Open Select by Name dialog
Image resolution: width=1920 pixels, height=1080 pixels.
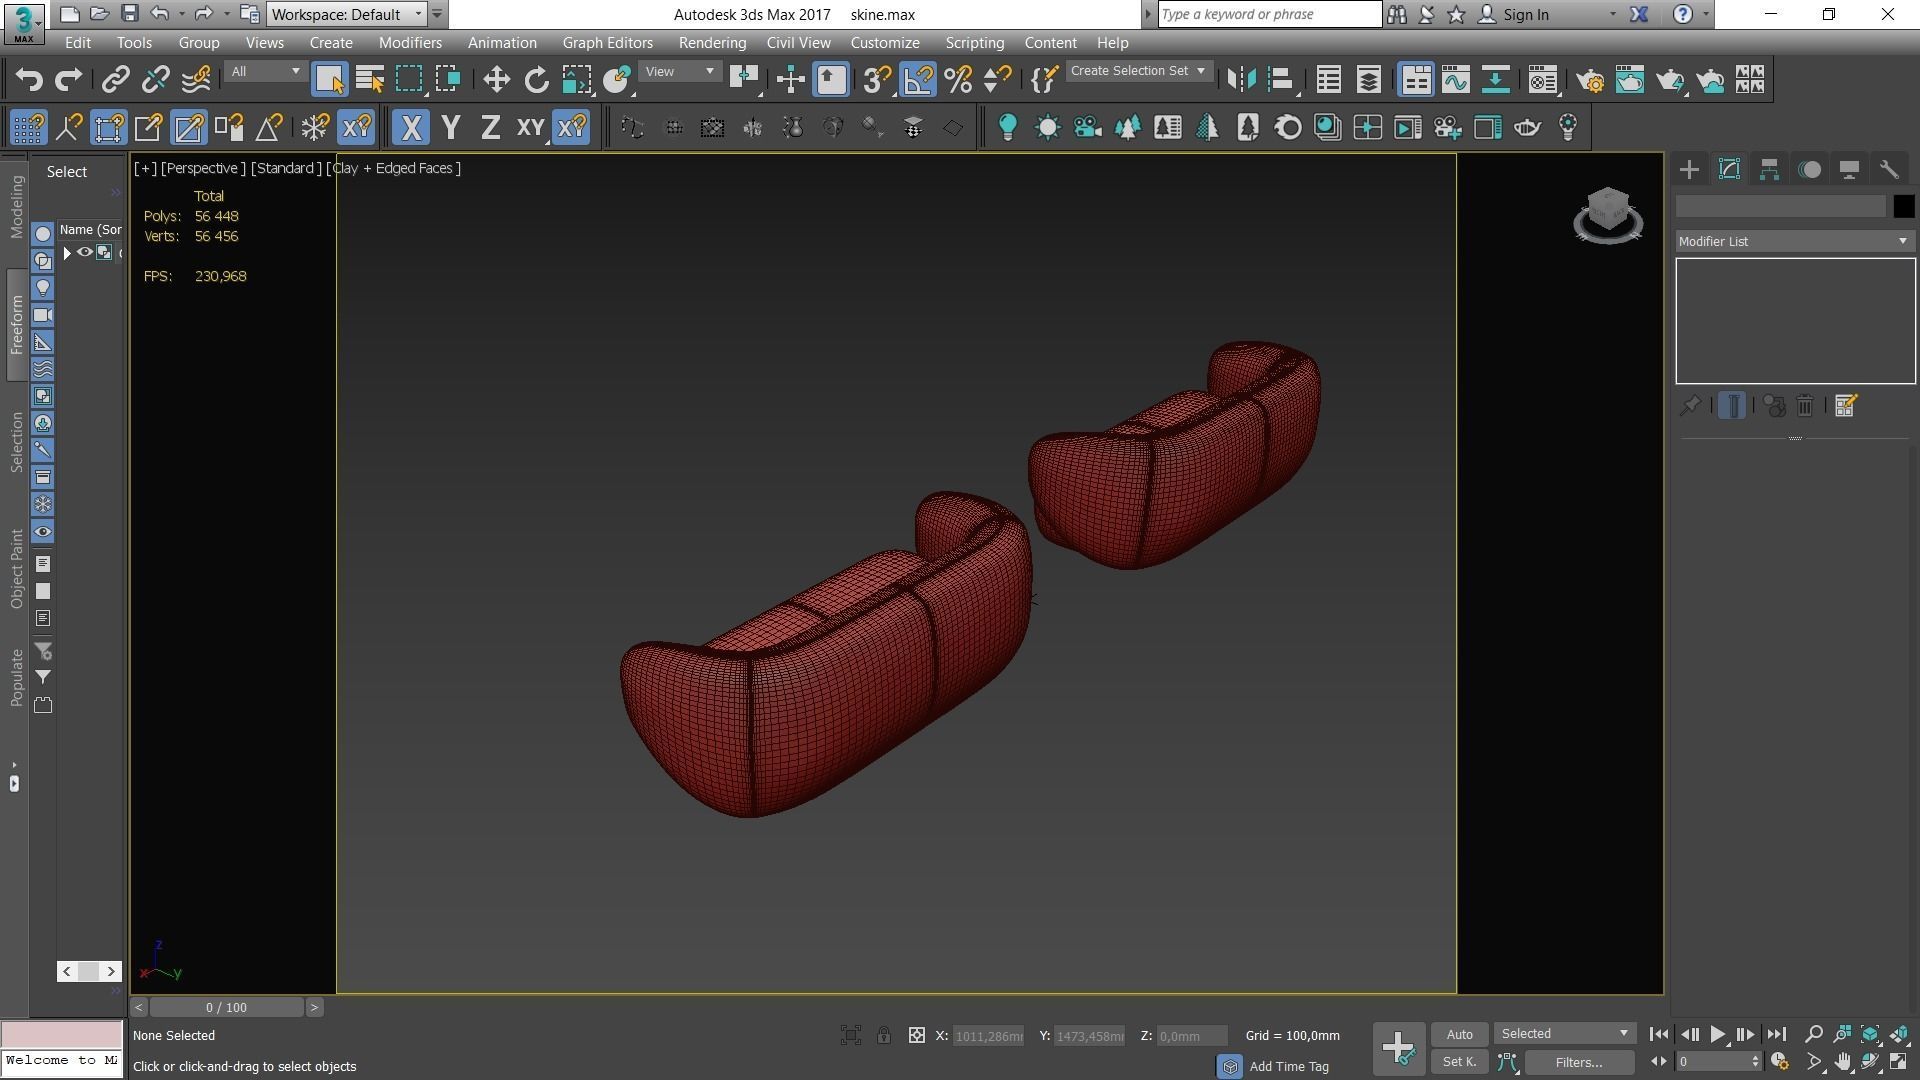pos(369,80)
